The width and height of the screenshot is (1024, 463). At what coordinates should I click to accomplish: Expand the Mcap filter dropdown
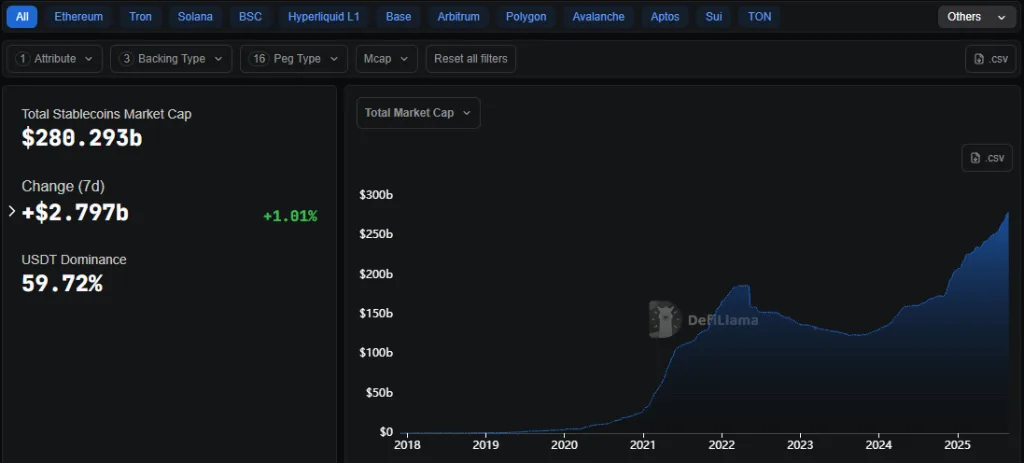click(386, 59)
